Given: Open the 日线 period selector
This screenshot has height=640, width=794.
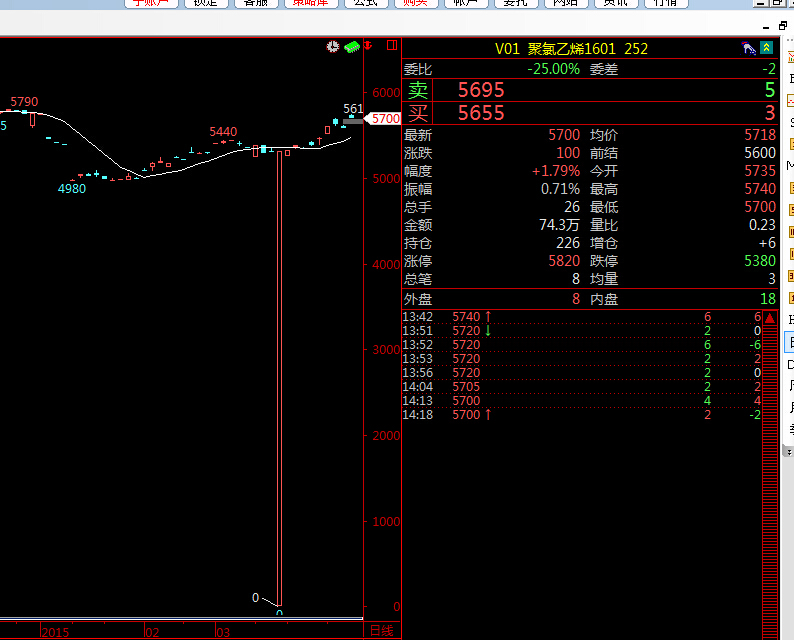Looking at the screenshot, I should coord(381,630).
